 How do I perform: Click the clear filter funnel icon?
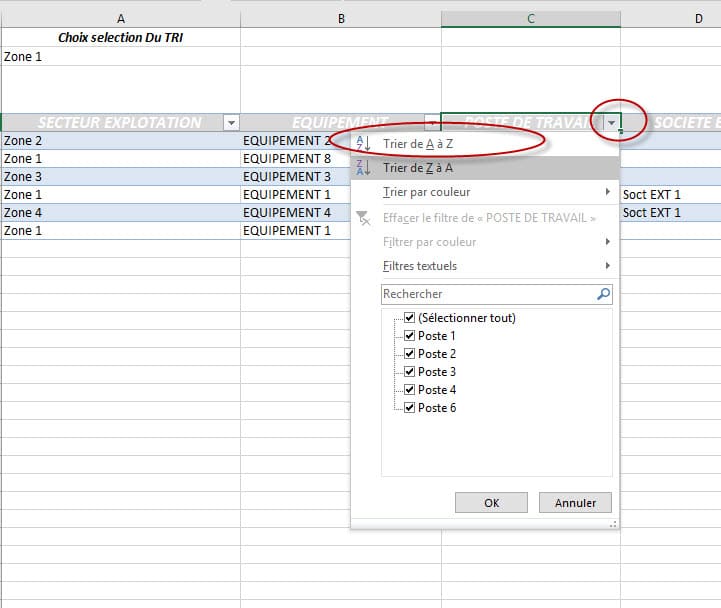[x=364, y=218]
